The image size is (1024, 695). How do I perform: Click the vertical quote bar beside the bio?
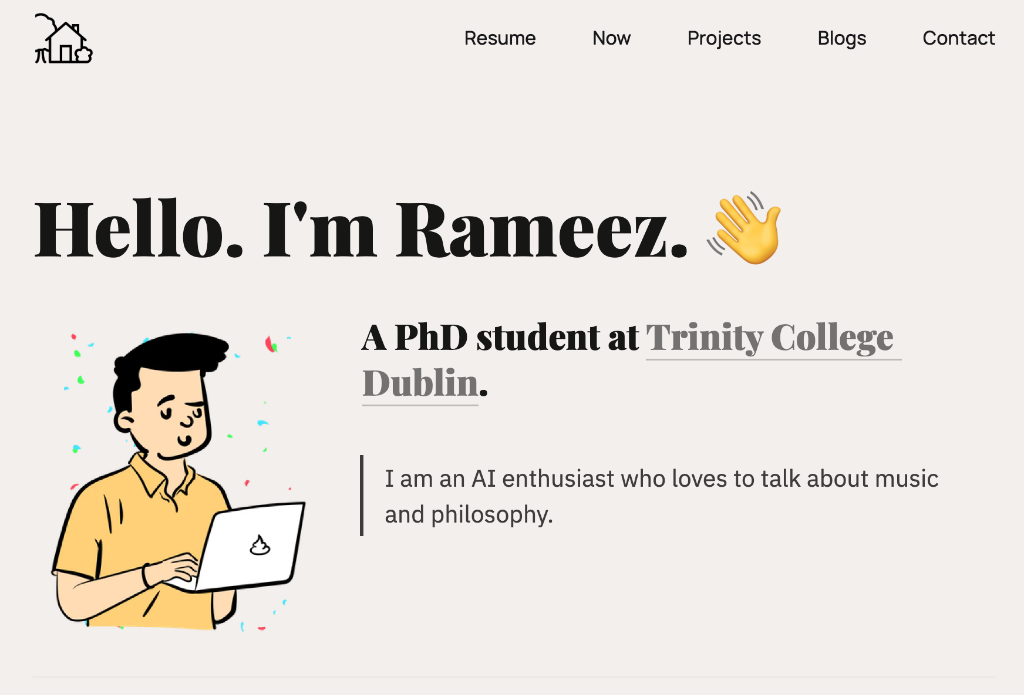click(363, 496)
